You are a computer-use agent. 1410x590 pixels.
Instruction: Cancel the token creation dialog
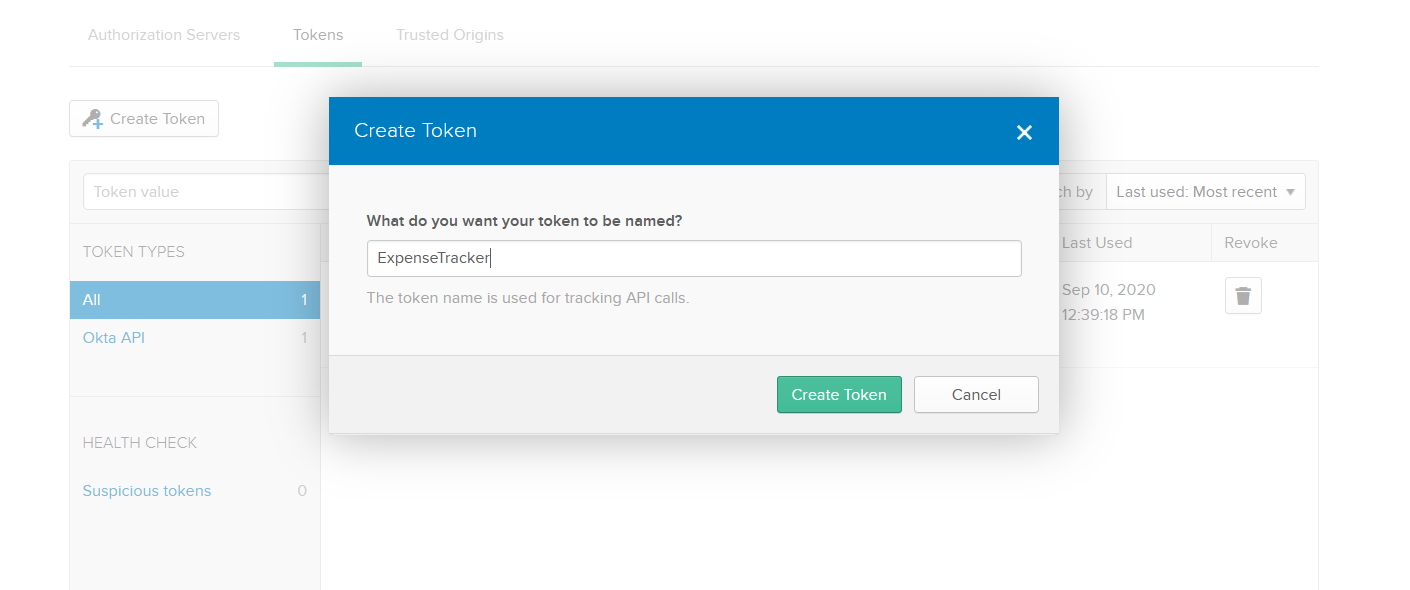pos(976,395)
